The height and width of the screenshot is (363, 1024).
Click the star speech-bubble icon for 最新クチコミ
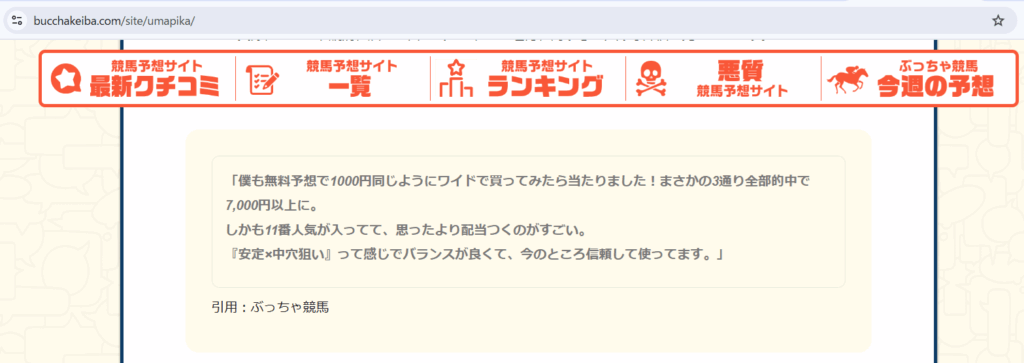pyautogui.click(x=65, y=79)
